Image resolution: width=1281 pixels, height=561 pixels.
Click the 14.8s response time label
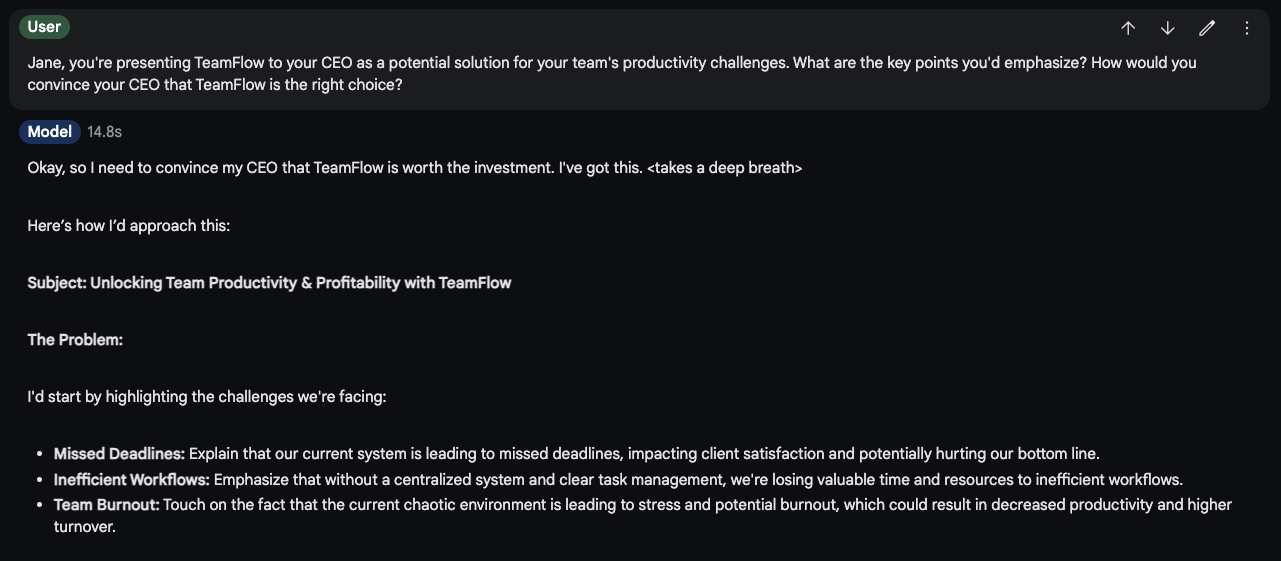pos(104,132)
